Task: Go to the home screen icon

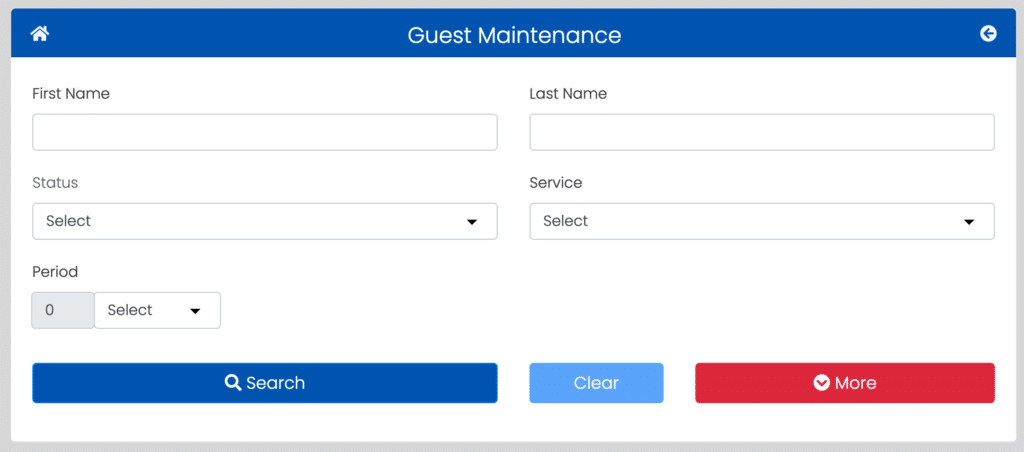Action: coord(40,33)
